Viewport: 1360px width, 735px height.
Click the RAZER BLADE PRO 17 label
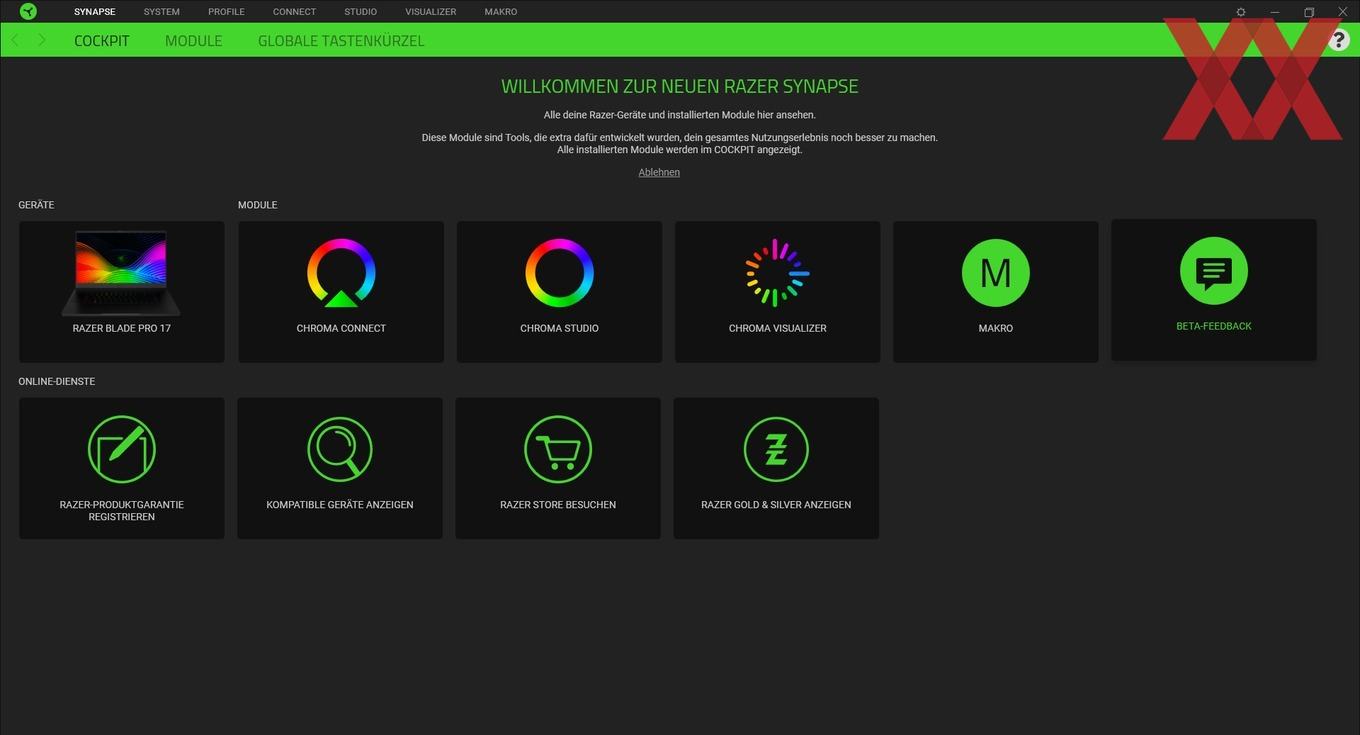pyautogui.click(x=121, y=328)
